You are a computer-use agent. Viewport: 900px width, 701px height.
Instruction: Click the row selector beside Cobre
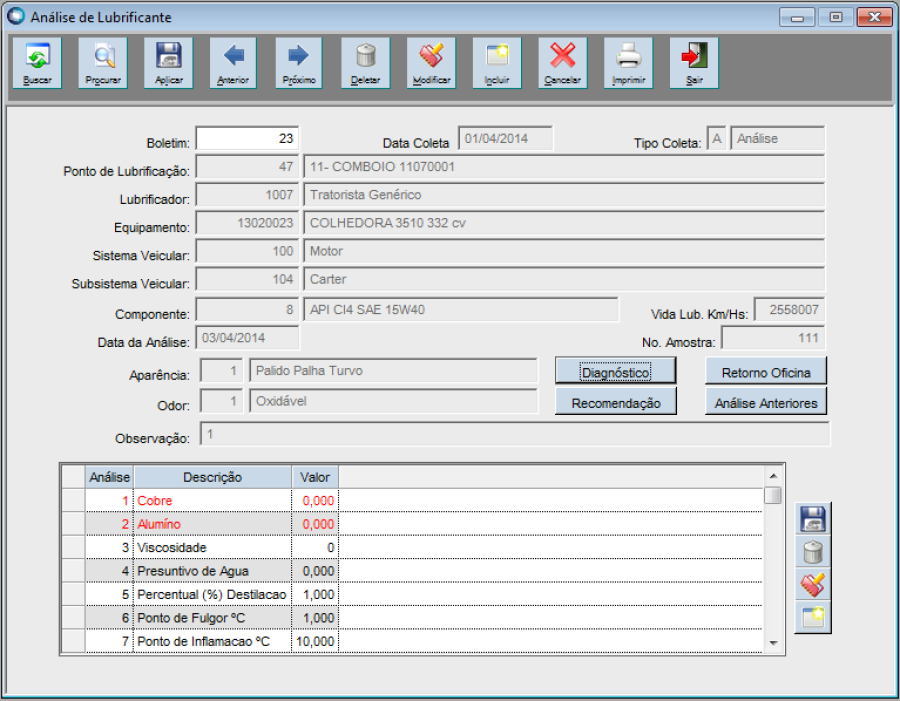[73, 500]
